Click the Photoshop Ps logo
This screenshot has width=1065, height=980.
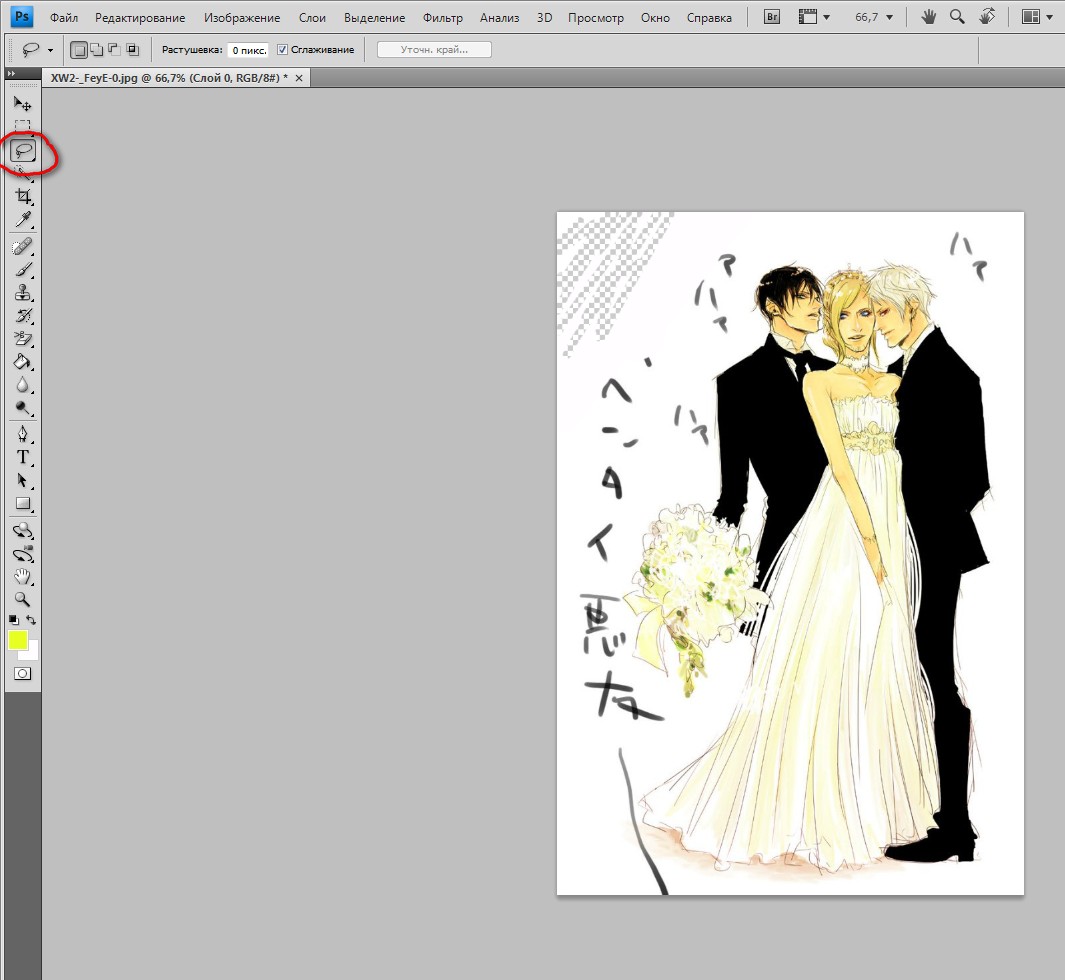tap(21, 16)
